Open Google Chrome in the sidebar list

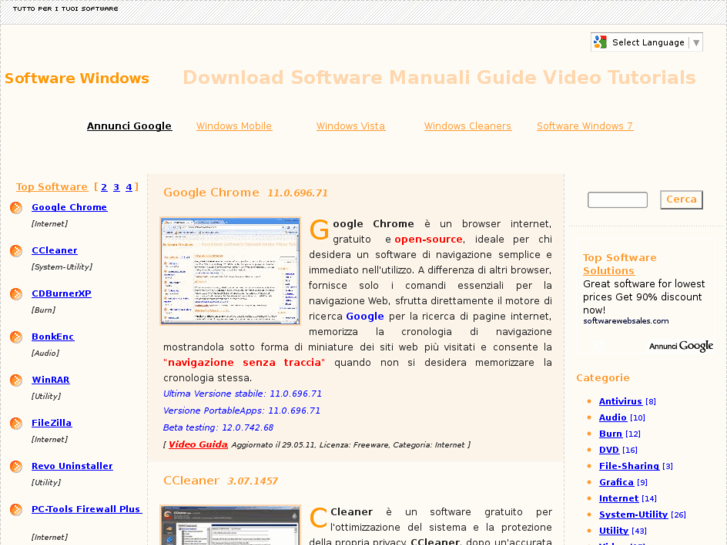(69, 207)
